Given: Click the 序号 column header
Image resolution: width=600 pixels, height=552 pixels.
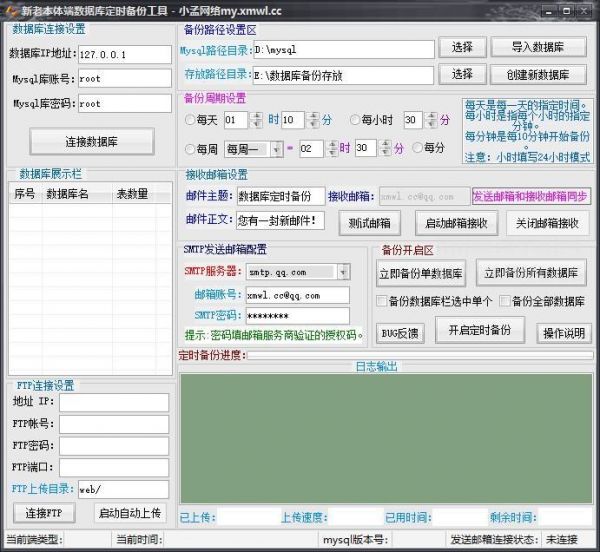Looking at the screenshot, I should [x=25, y=194].
